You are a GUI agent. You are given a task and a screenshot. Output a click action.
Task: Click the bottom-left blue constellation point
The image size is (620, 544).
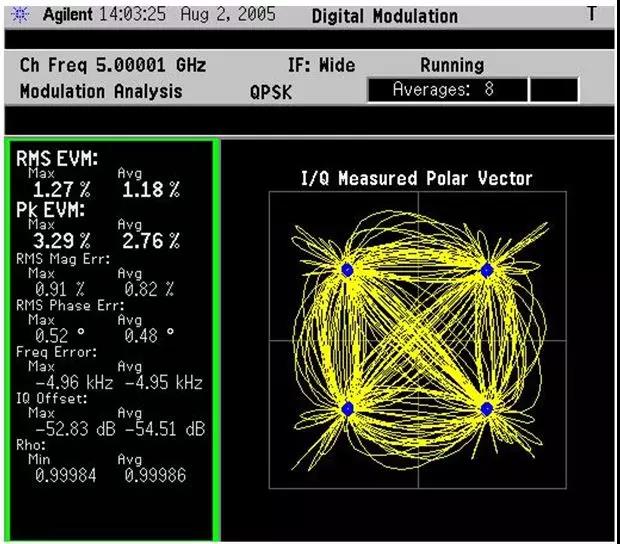click(347, 409)
